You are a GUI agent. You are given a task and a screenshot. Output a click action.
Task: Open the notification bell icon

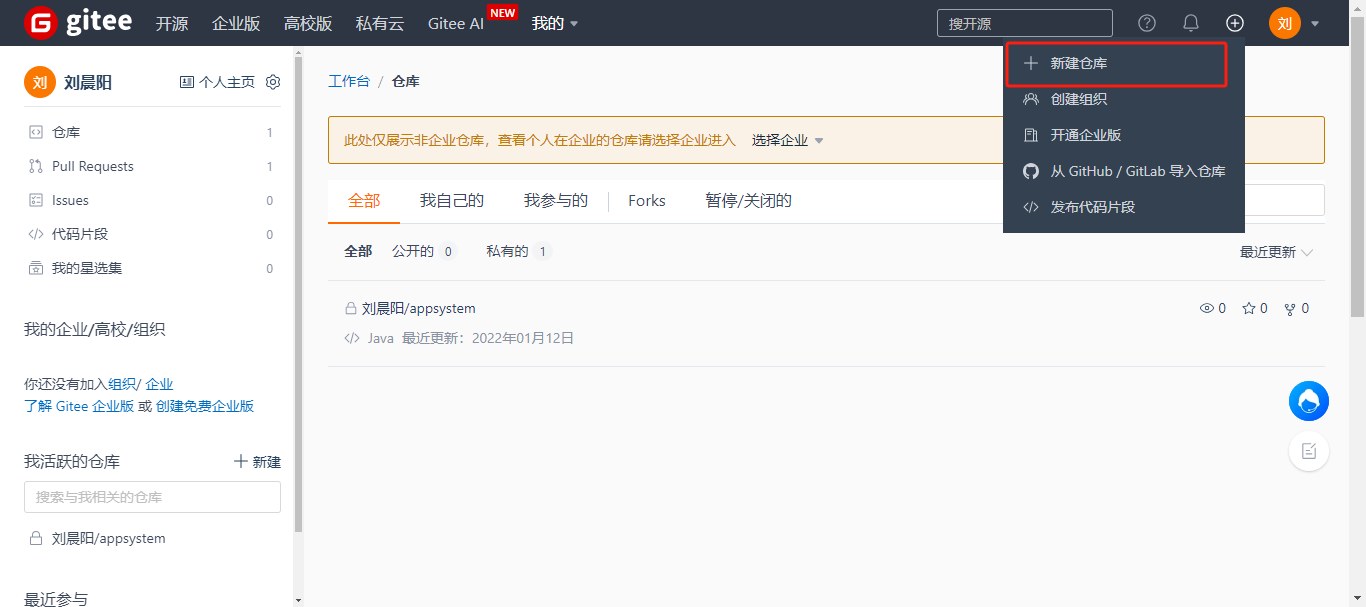(x=1191, y=23)
